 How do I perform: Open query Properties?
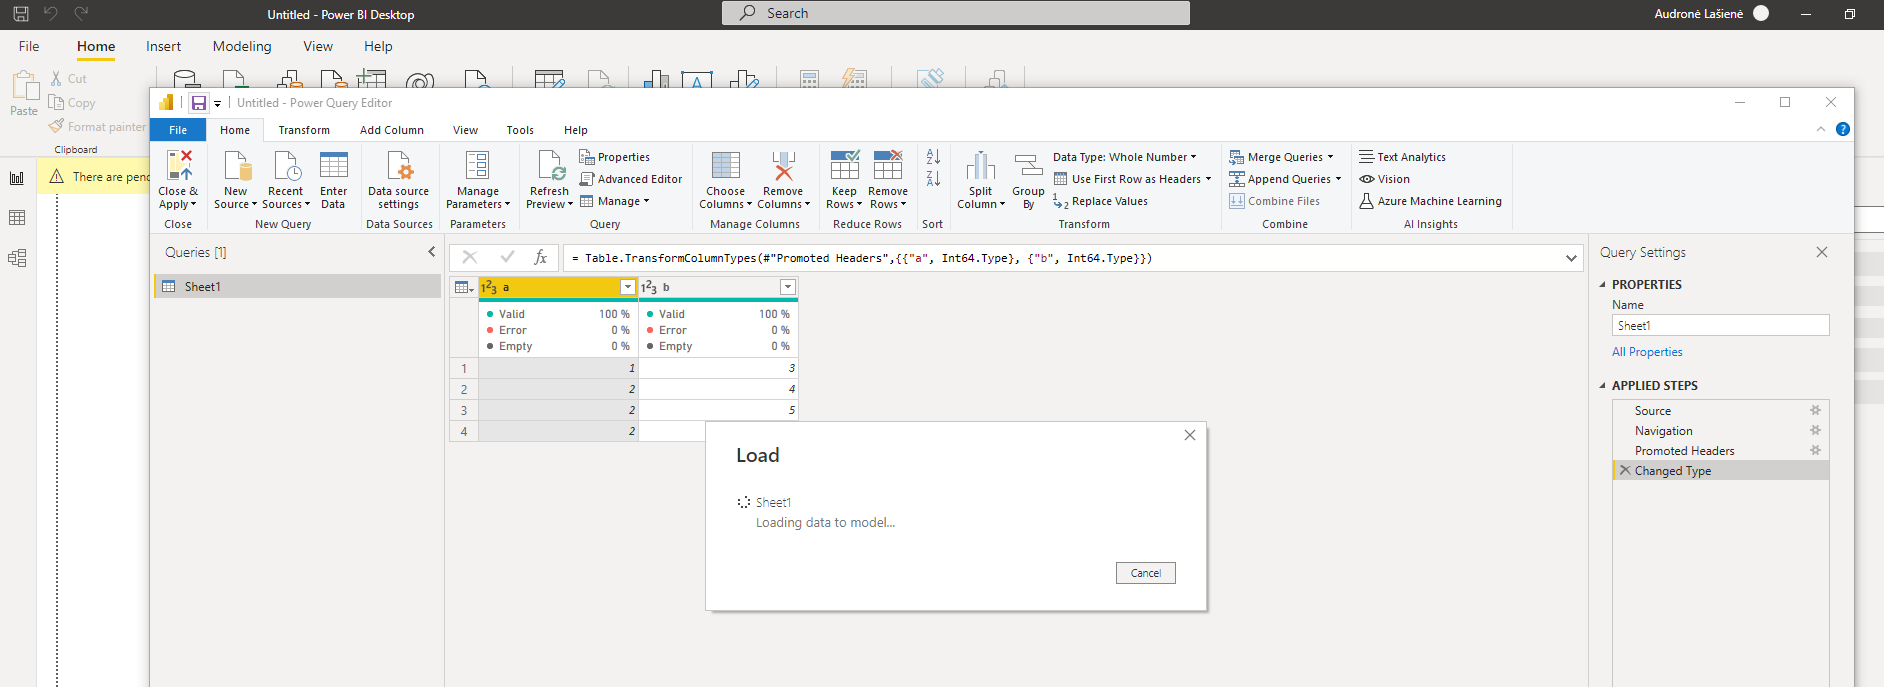(x=615, y=157)
